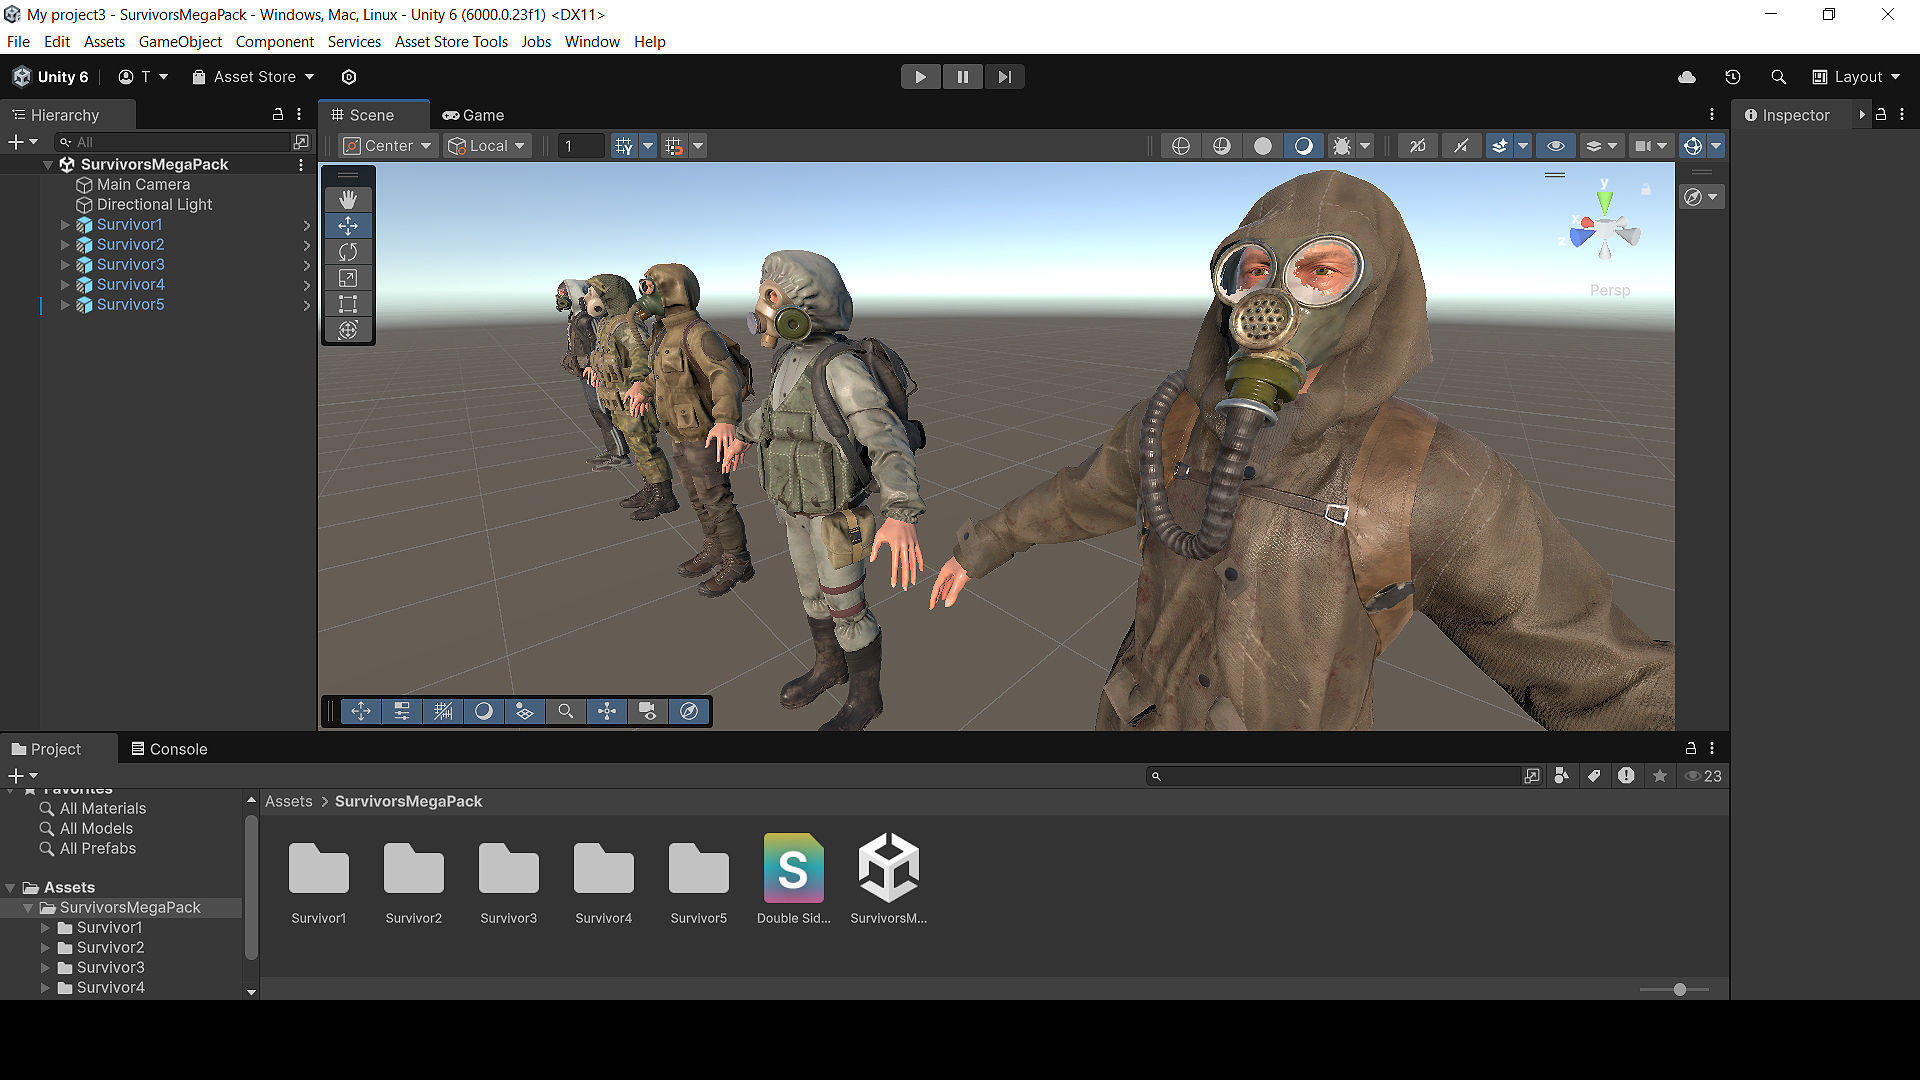The height and width of the screenshot is (1080, 1920).
Task: Select Directional Light in Hierarchy
Action: (x=154, y=204)
